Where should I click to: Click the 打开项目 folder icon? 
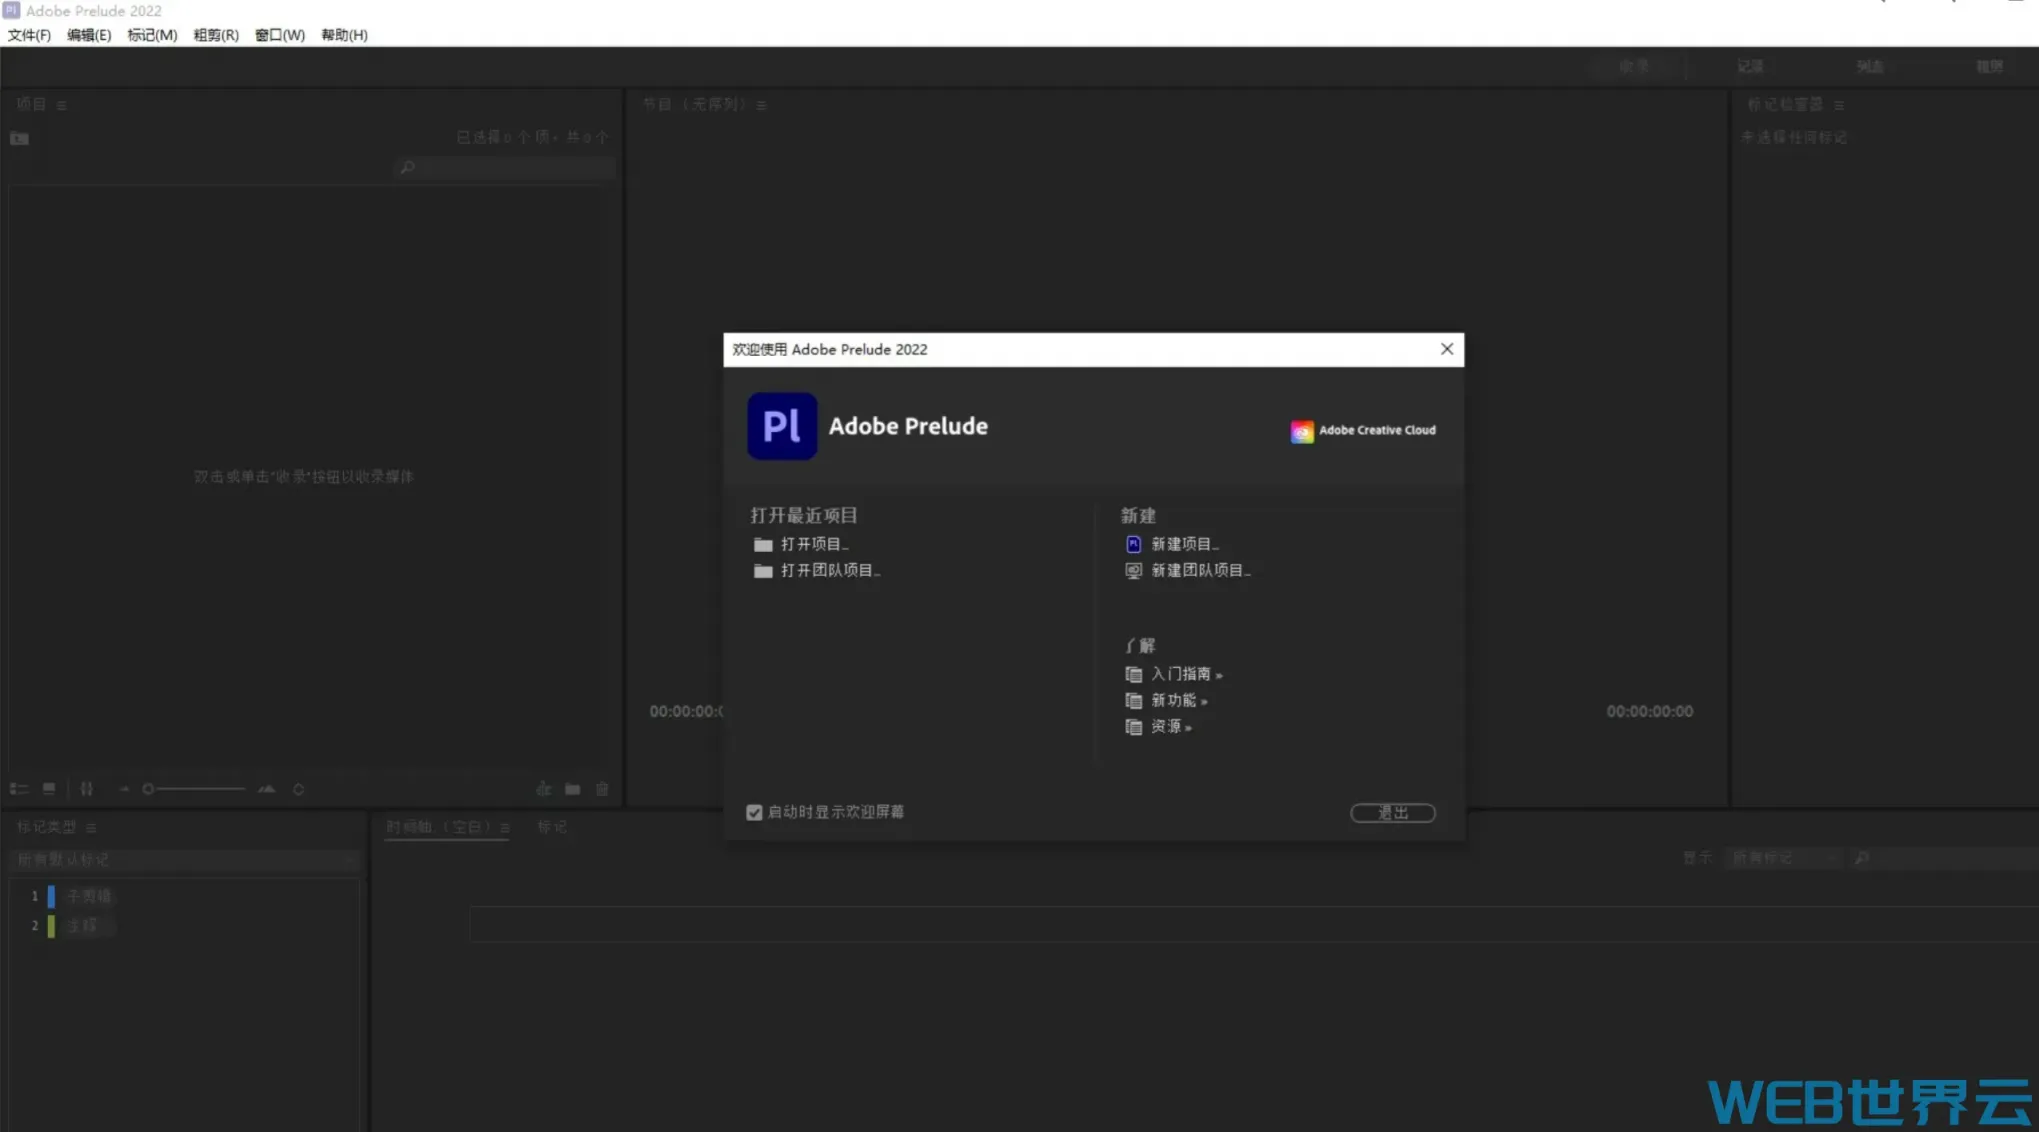(x=761, y=544)
